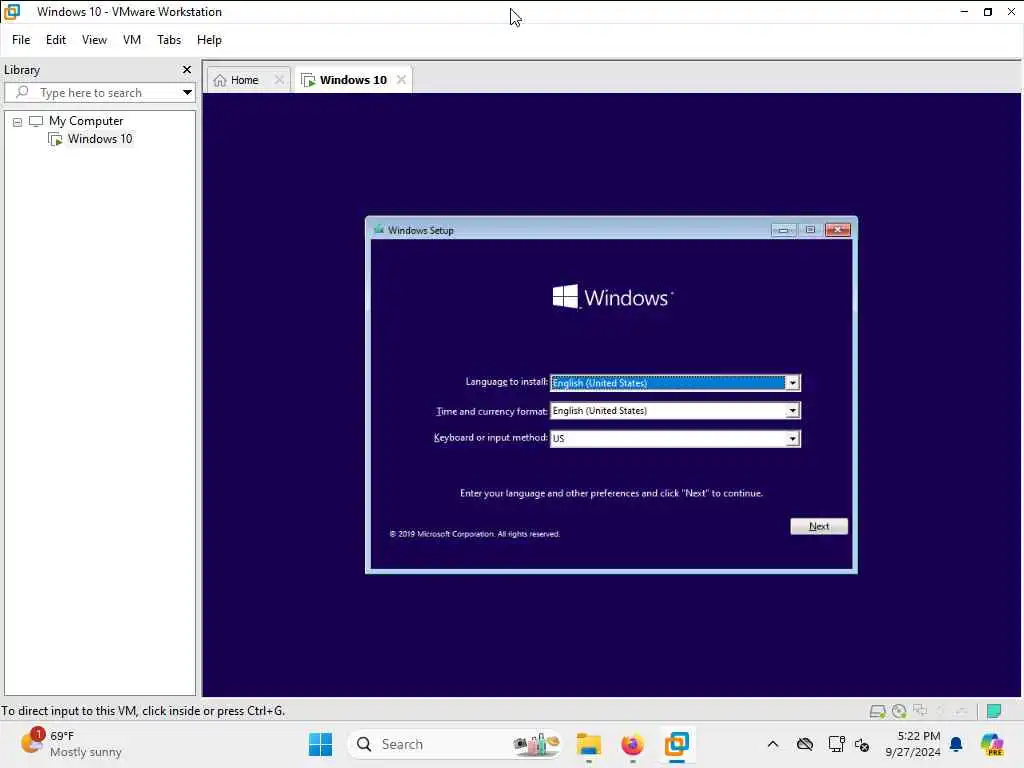Click the VMware Workstation taskbar icon

point(677,744)
